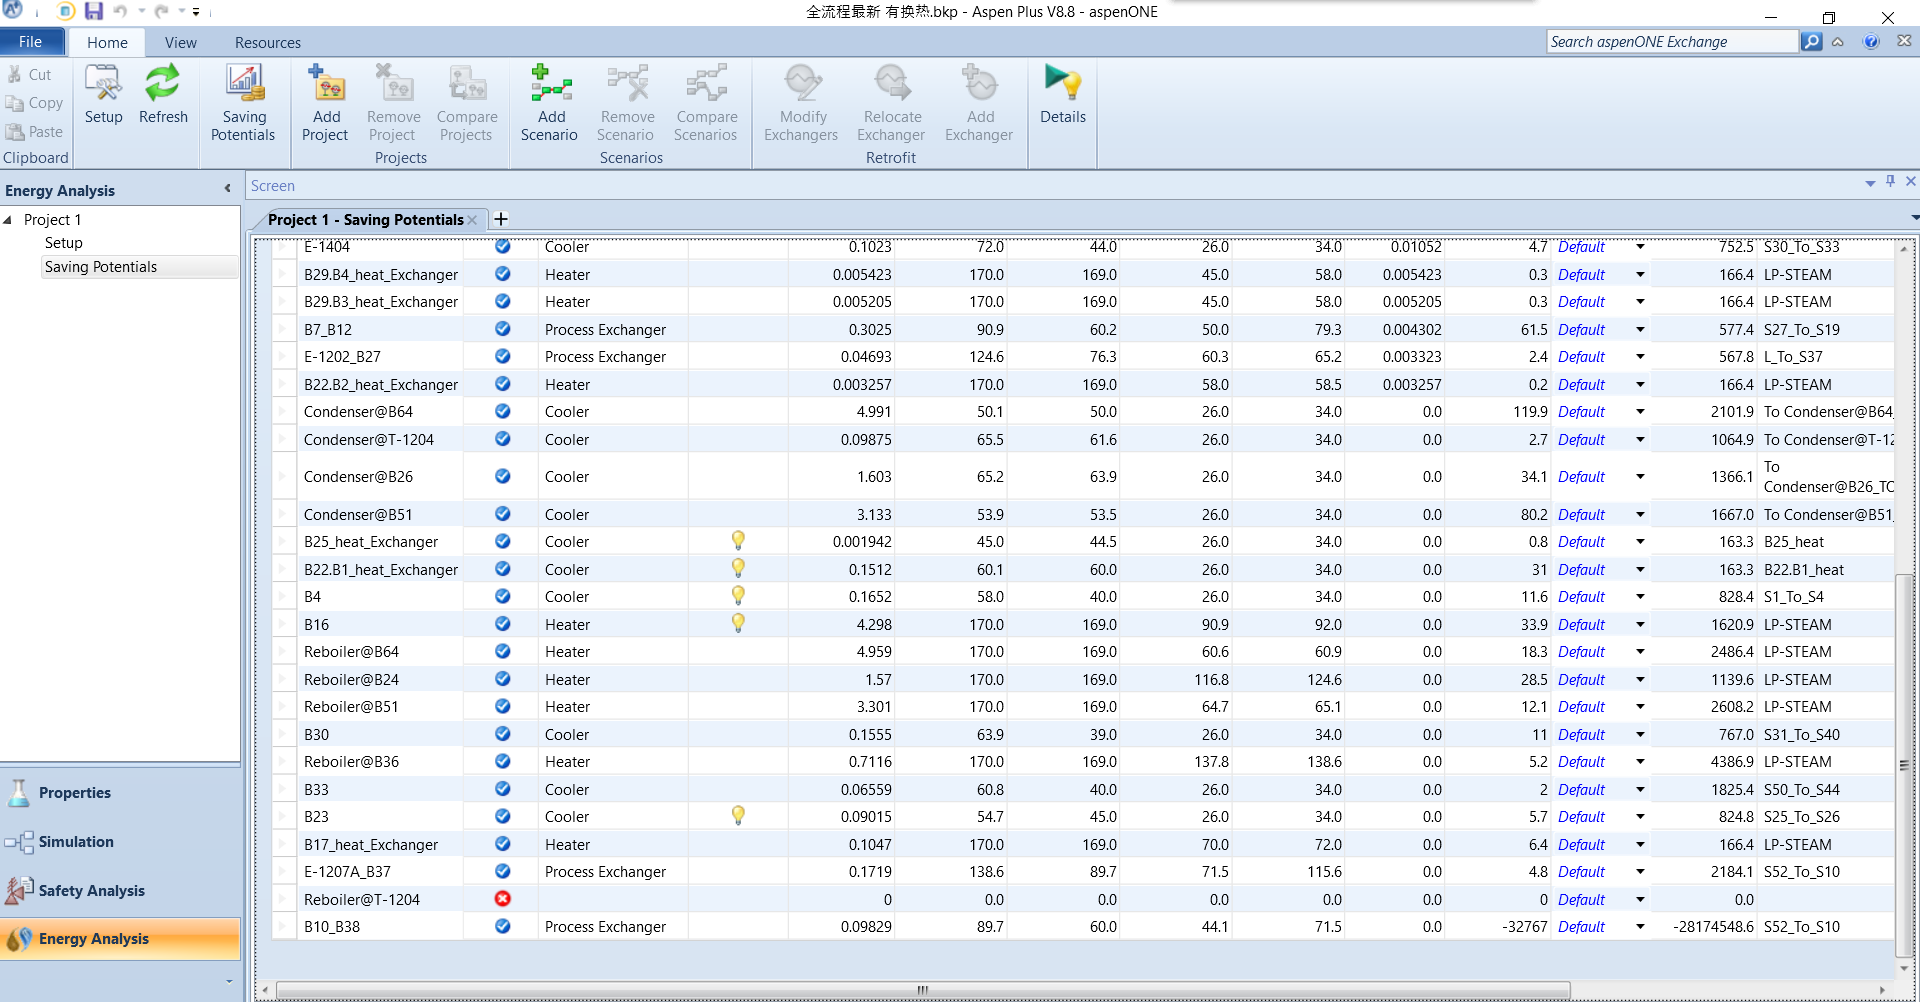Open Default dropdown for Condenser@B26 row

(x=1640, y=477)
